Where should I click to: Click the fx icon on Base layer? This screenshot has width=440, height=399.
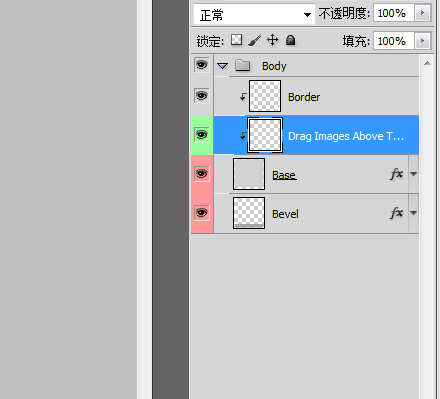pos(397,174)
